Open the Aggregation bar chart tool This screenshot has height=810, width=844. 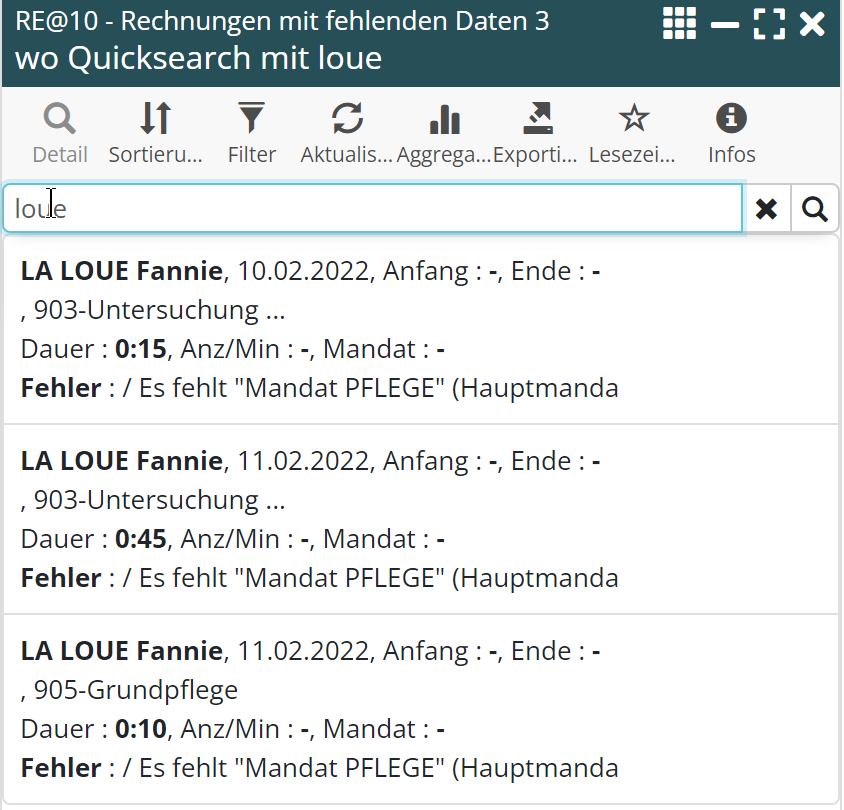443,133
